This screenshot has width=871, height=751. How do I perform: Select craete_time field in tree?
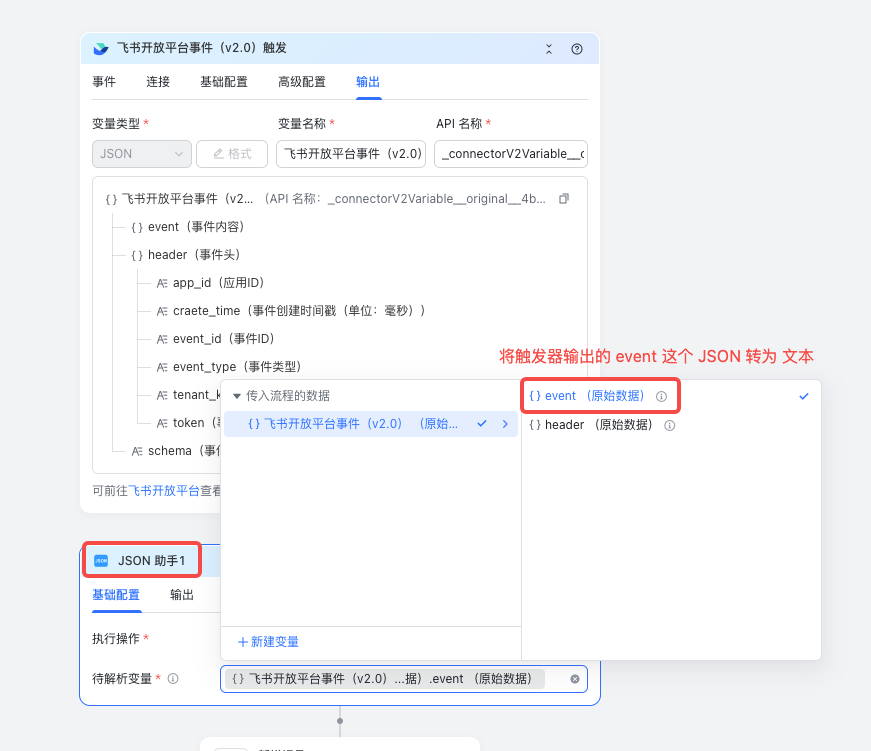click(291, 311)
